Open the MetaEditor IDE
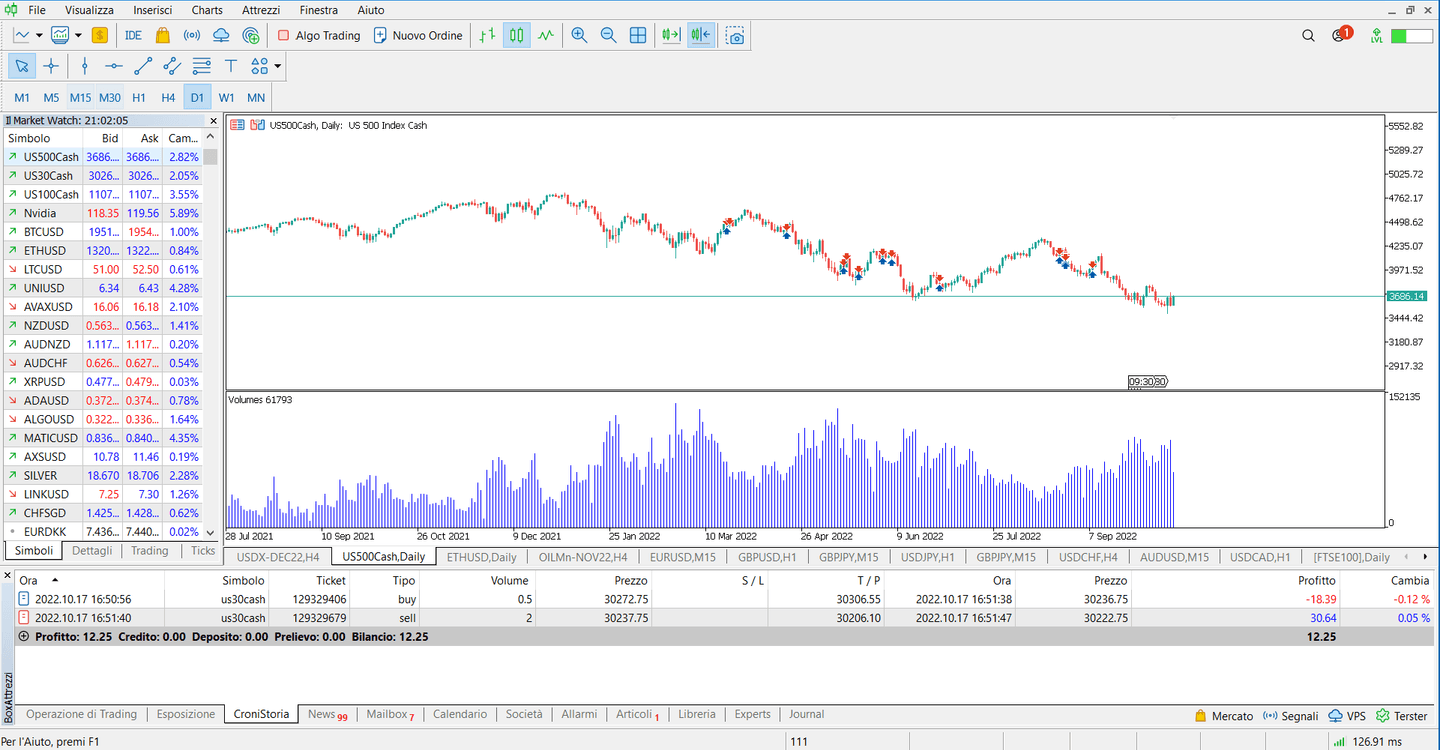Viewport: 1440px width, 750px height. (x=133, y=35)
